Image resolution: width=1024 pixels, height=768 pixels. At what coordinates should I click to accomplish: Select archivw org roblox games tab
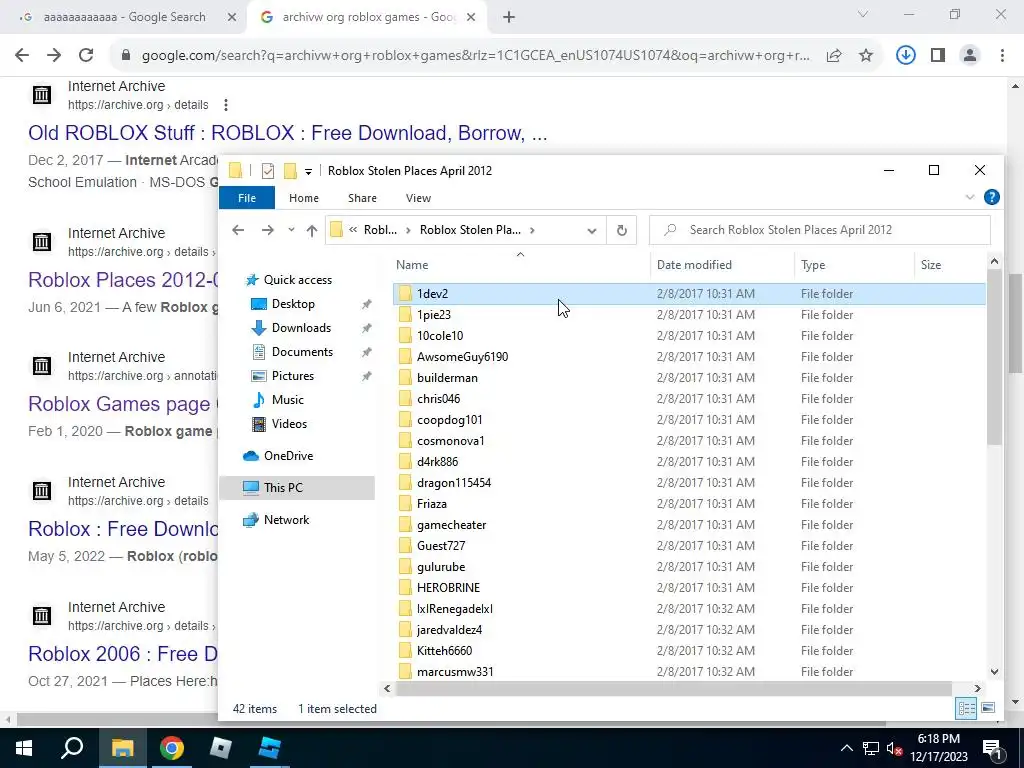[369, 18]
